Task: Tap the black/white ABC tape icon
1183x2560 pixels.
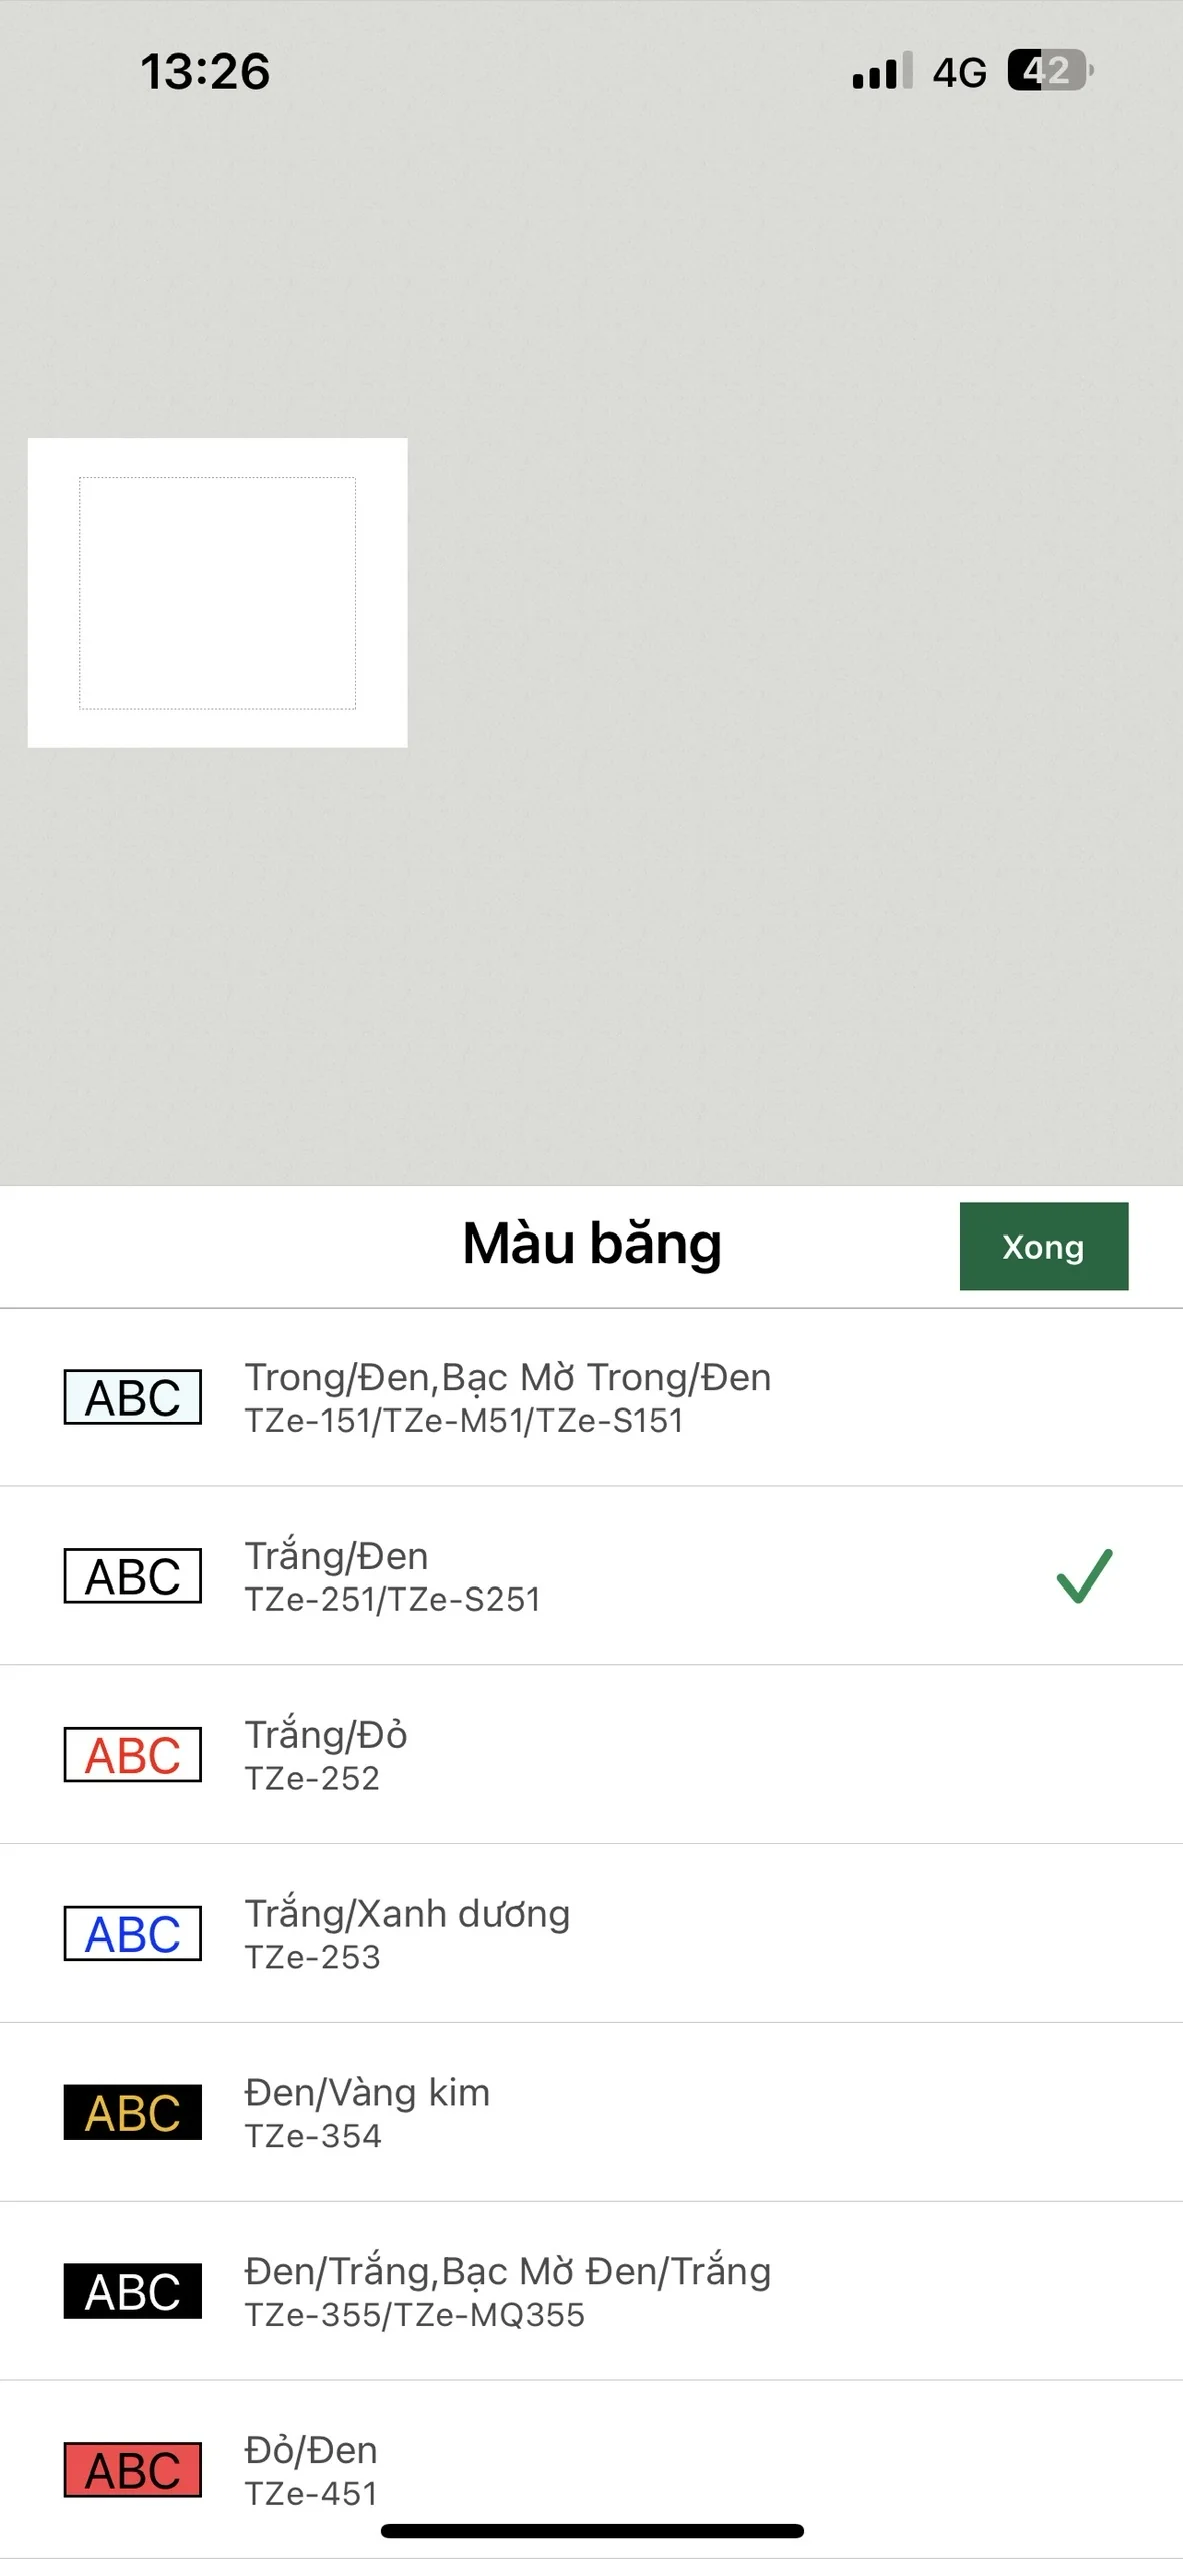Action: pos(133,2291)
